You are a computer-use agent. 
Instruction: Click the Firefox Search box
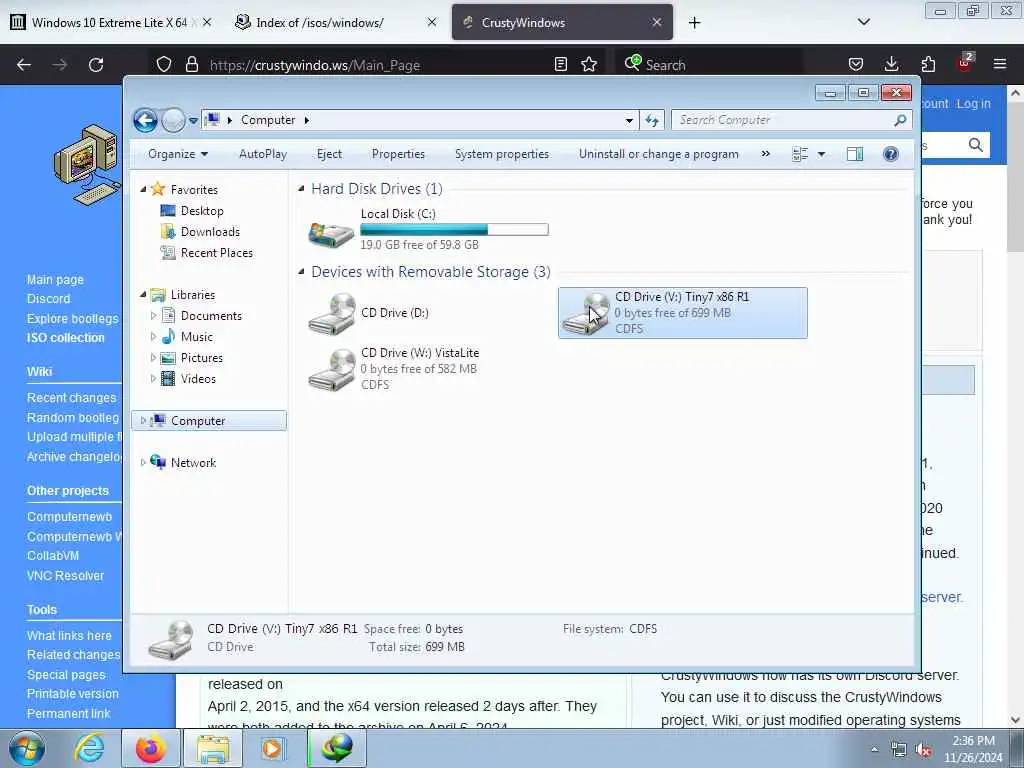click(x=709, y=65)
